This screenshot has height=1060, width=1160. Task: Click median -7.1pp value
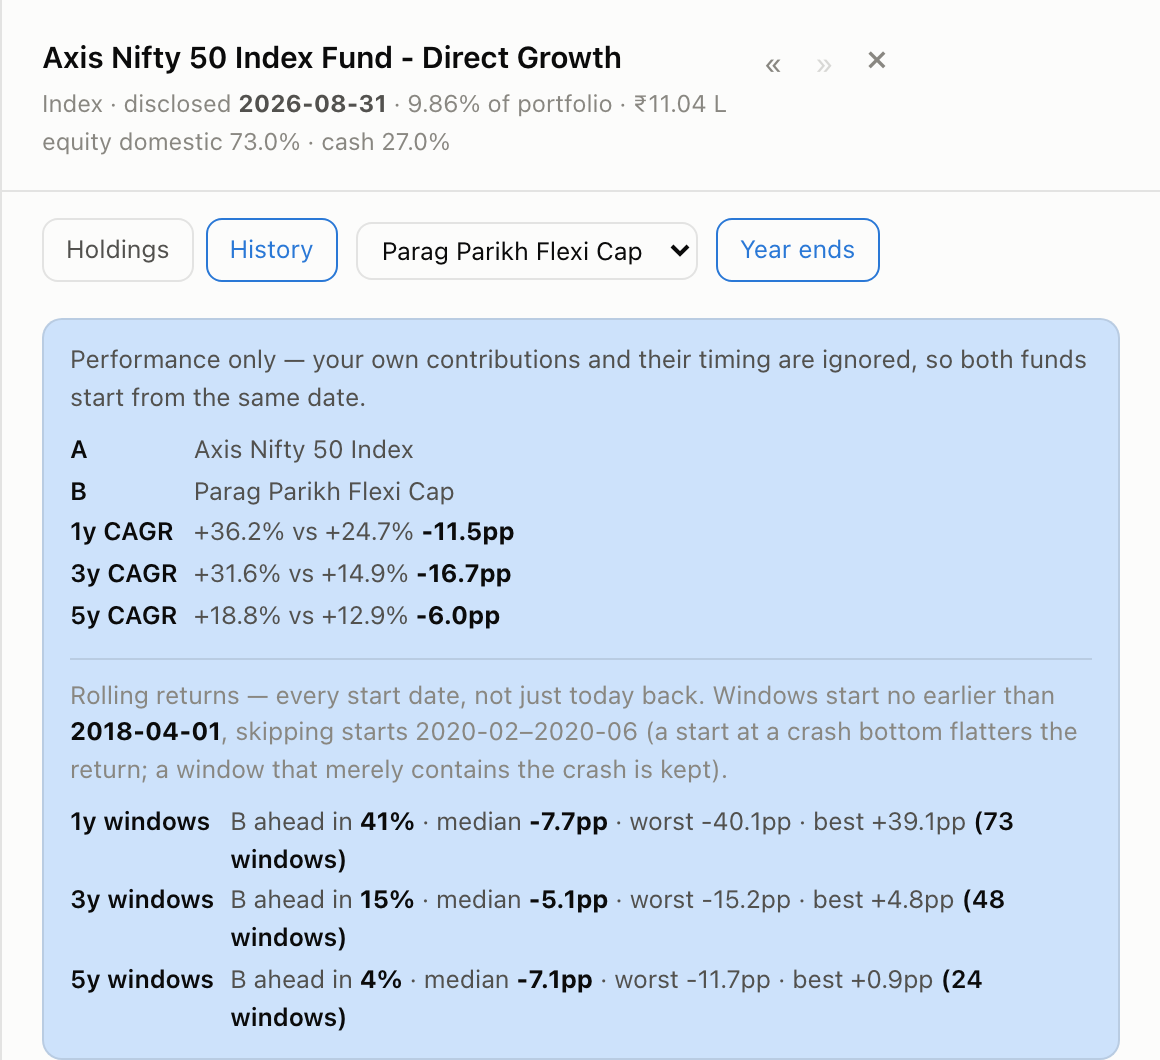pos(555,979)
